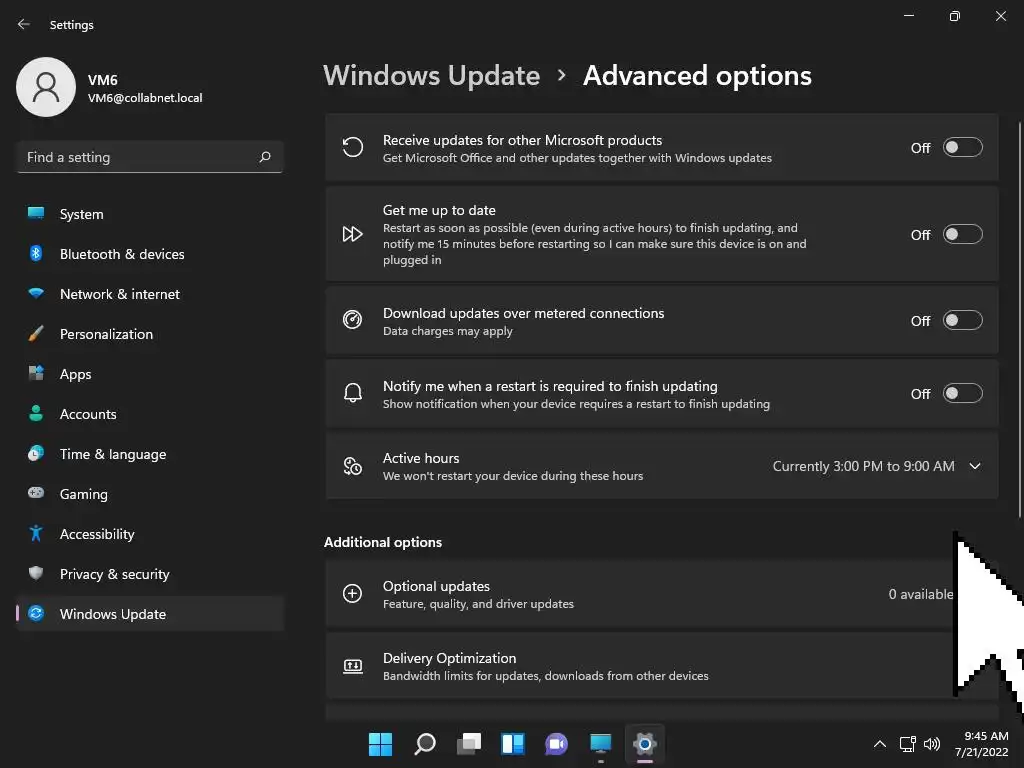The height and width of the screenshot is (768, 1024).
Task: Click the volume speaker icon in tray
Action: click(932, 744)
